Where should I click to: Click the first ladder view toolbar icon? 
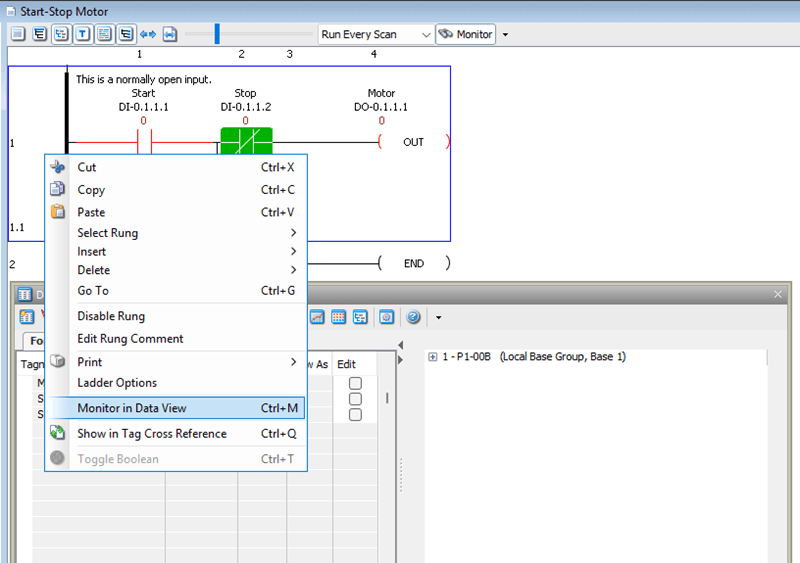(18, 34)
